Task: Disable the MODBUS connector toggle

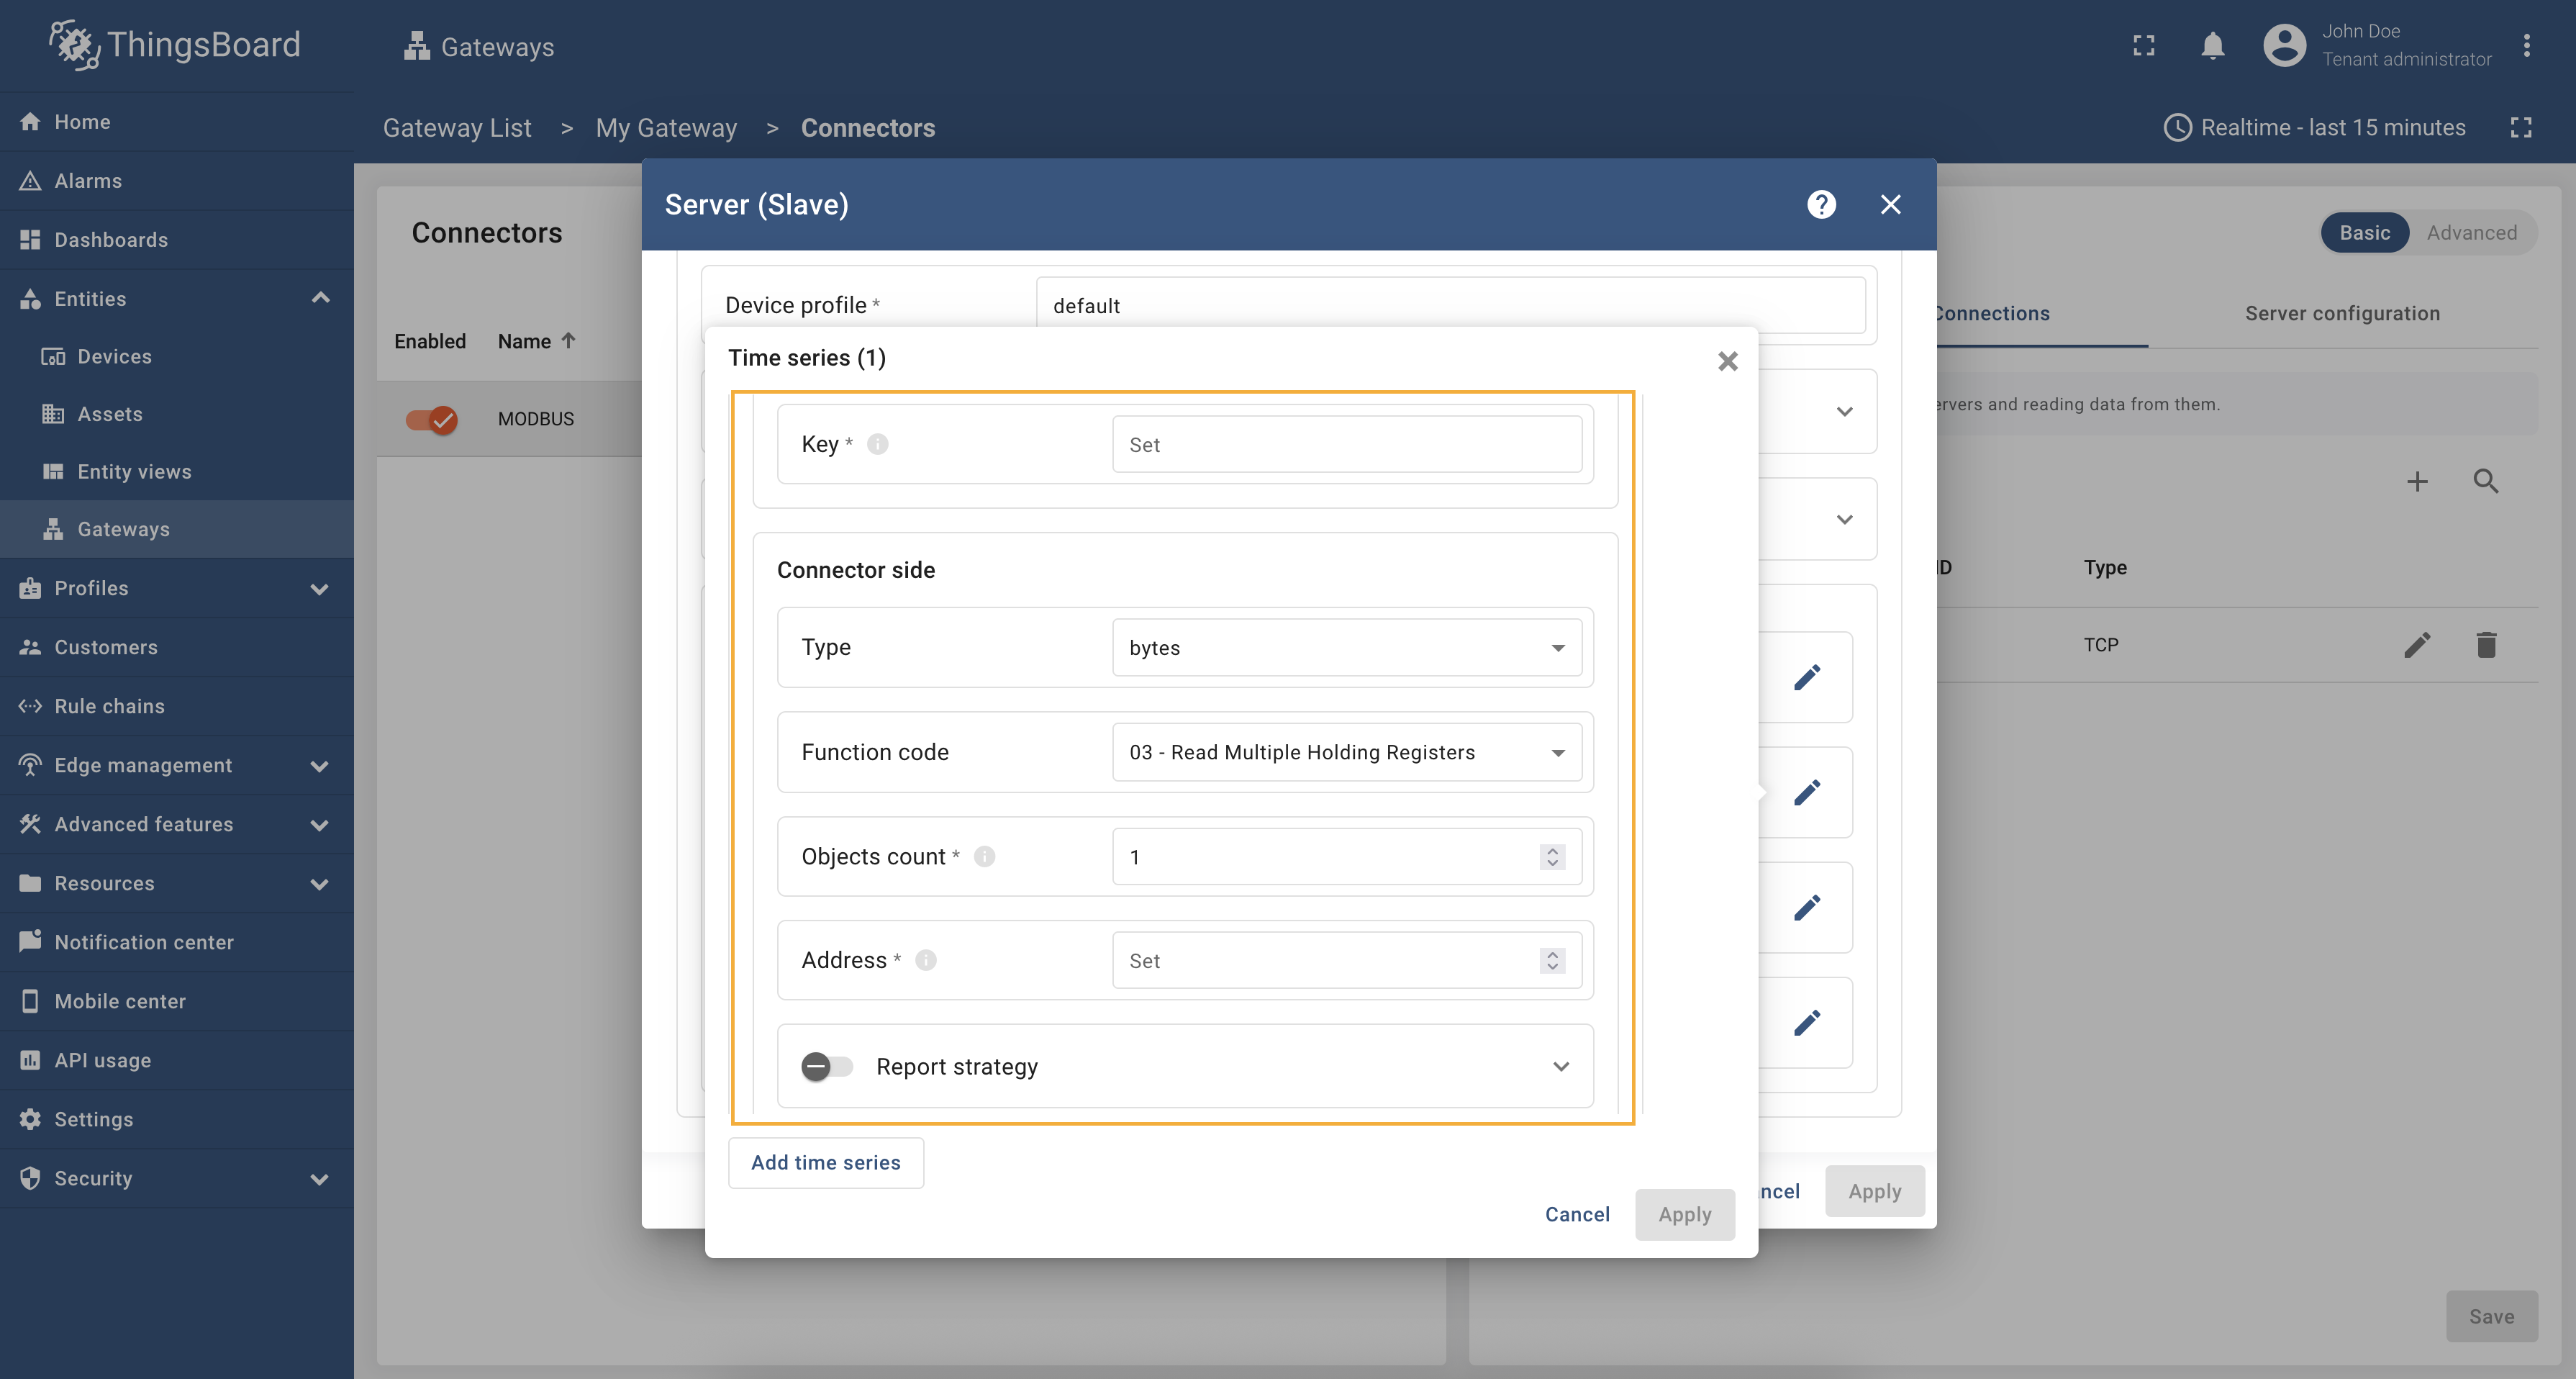Action: (432, 419)
